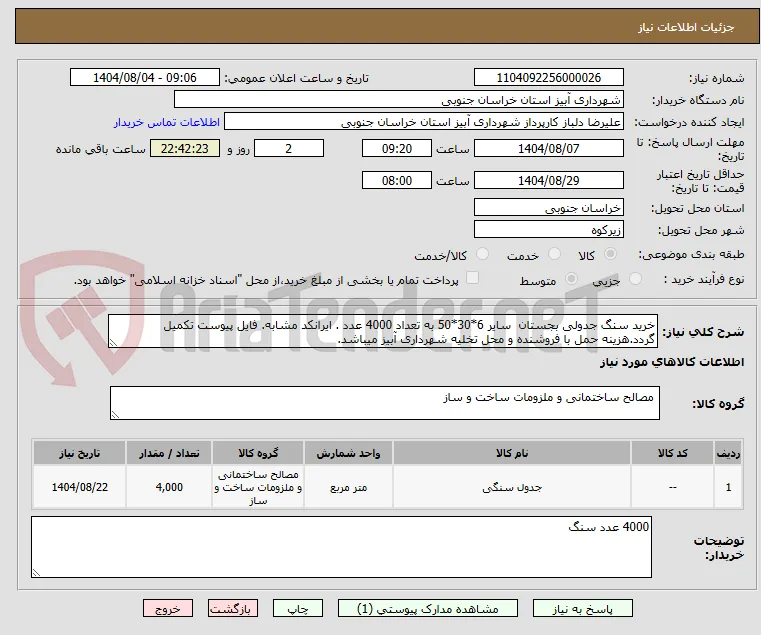
Task: Click the countdown timer 22:42:23
Action: tap(185, 149)
